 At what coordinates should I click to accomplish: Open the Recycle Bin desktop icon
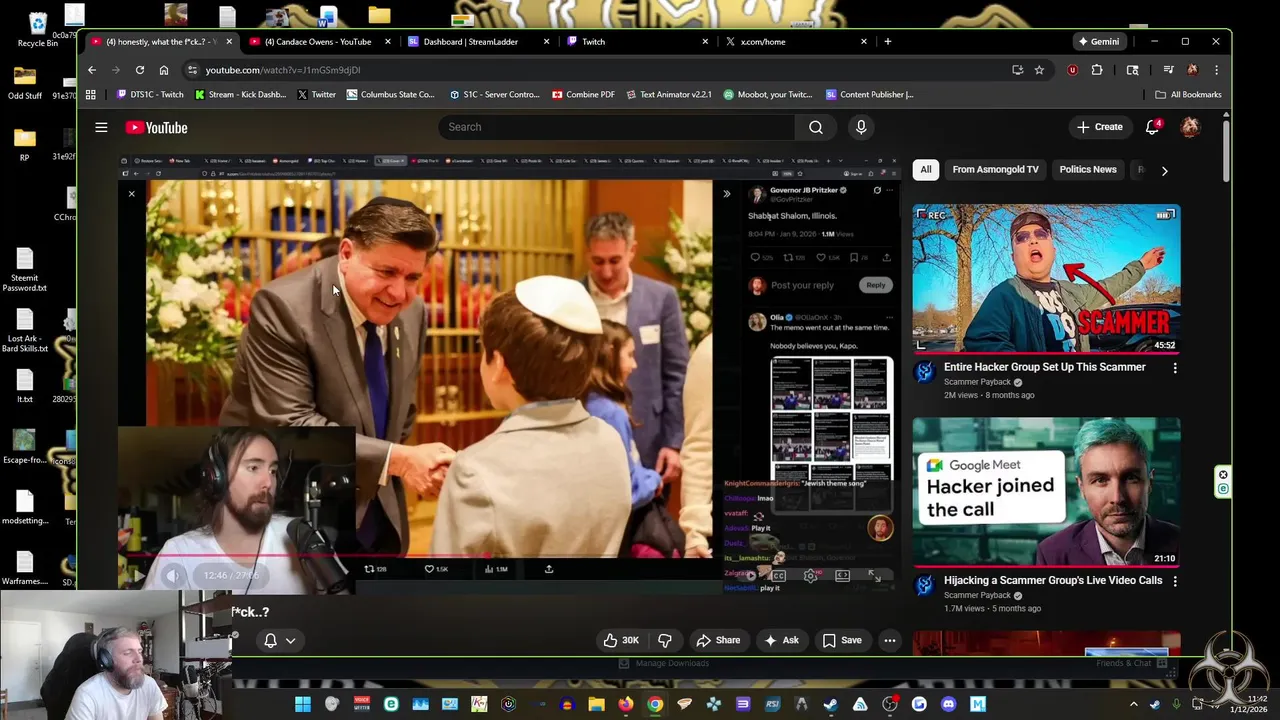coord(38,29)
